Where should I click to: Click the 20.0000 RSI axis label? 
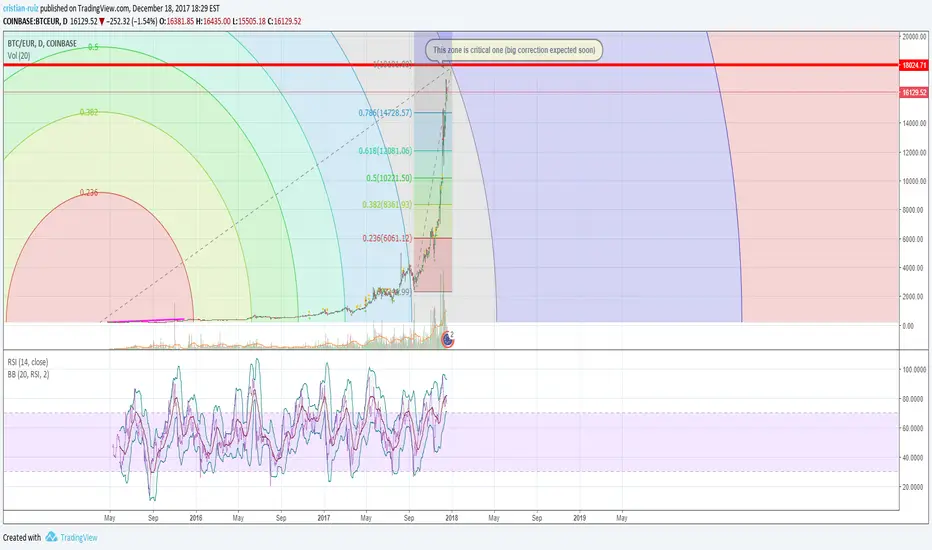[915, 487]
